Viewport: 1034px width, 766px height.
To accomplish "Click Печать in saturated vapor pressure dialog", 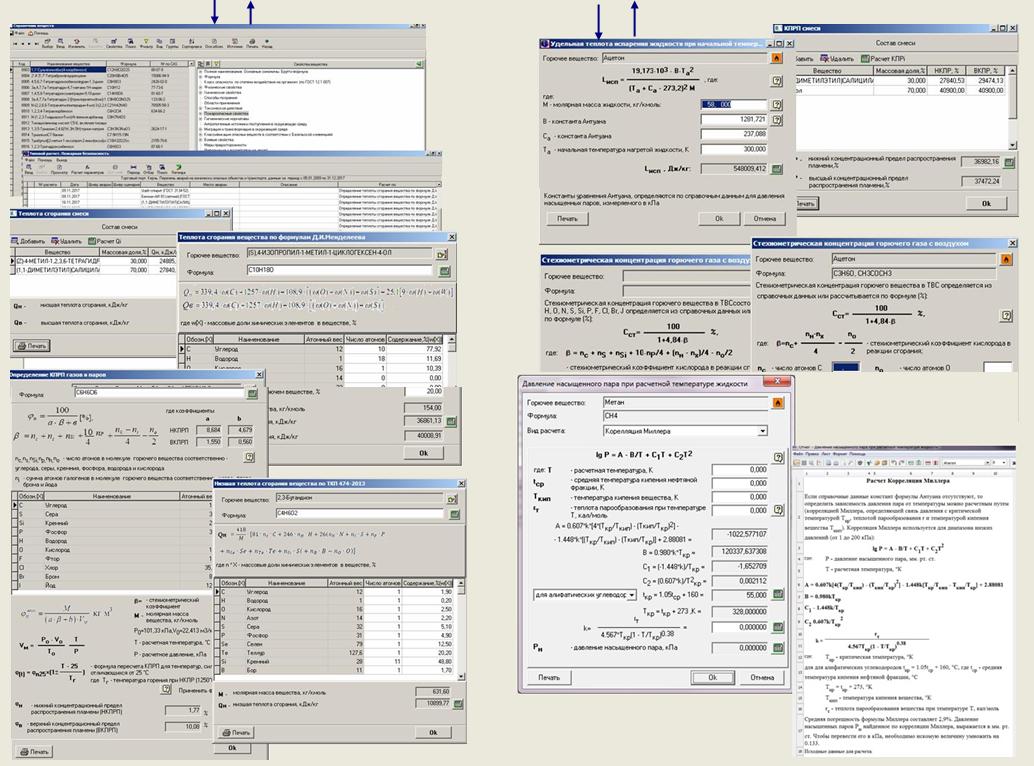I will pos(548,677).
